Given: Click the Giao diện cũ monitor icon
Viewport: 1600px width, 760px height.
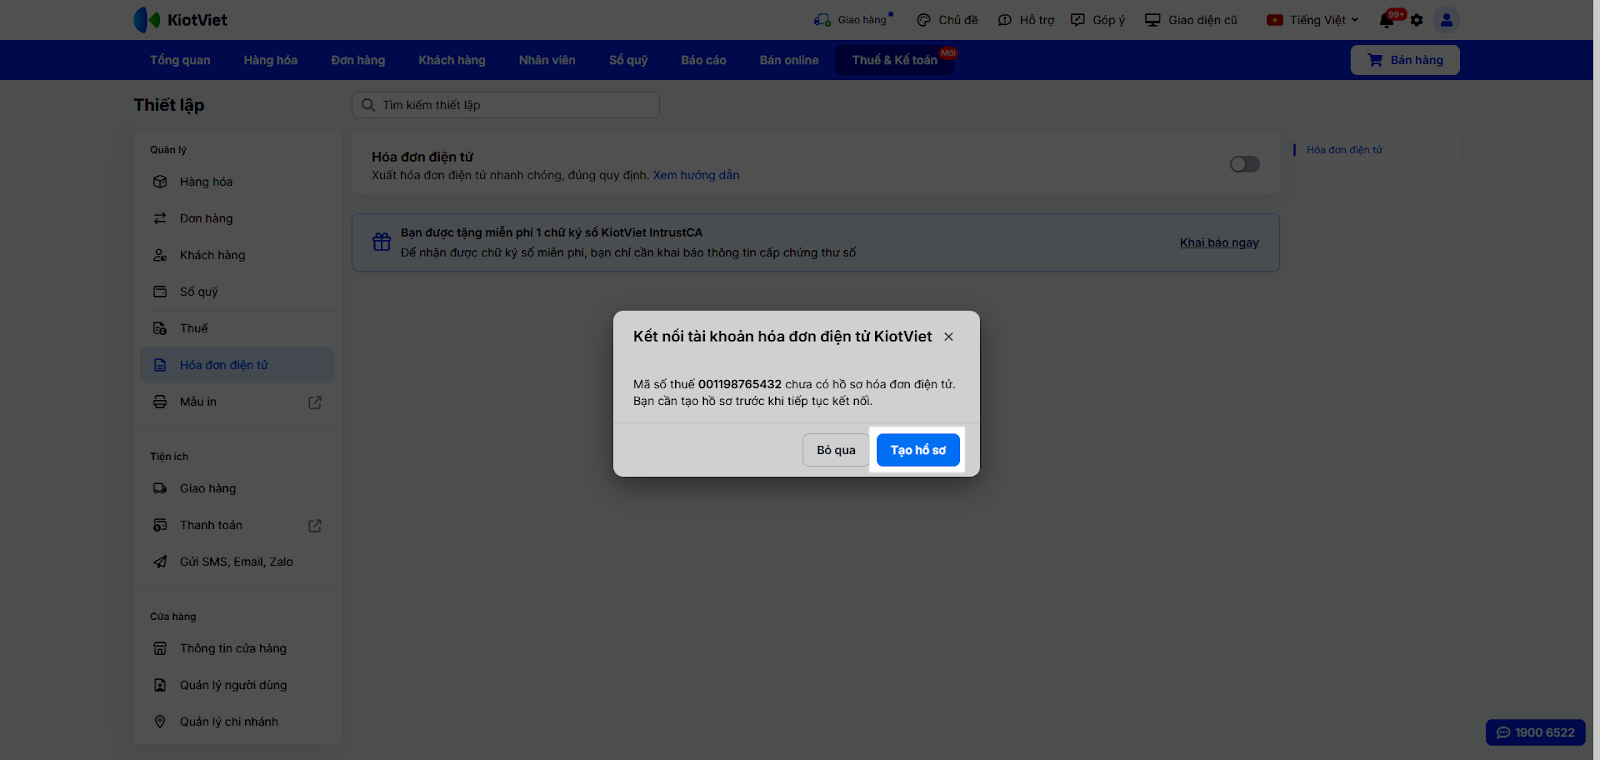Looking at the screenshot, I should coord(1153,20).
